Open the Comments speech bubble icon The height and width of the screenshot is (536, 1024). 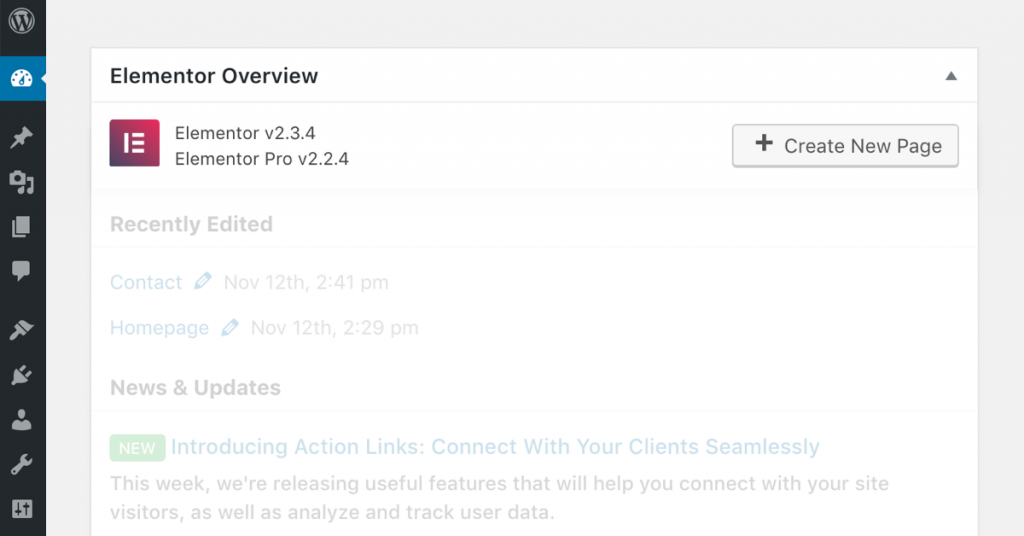tap(21, 271)
